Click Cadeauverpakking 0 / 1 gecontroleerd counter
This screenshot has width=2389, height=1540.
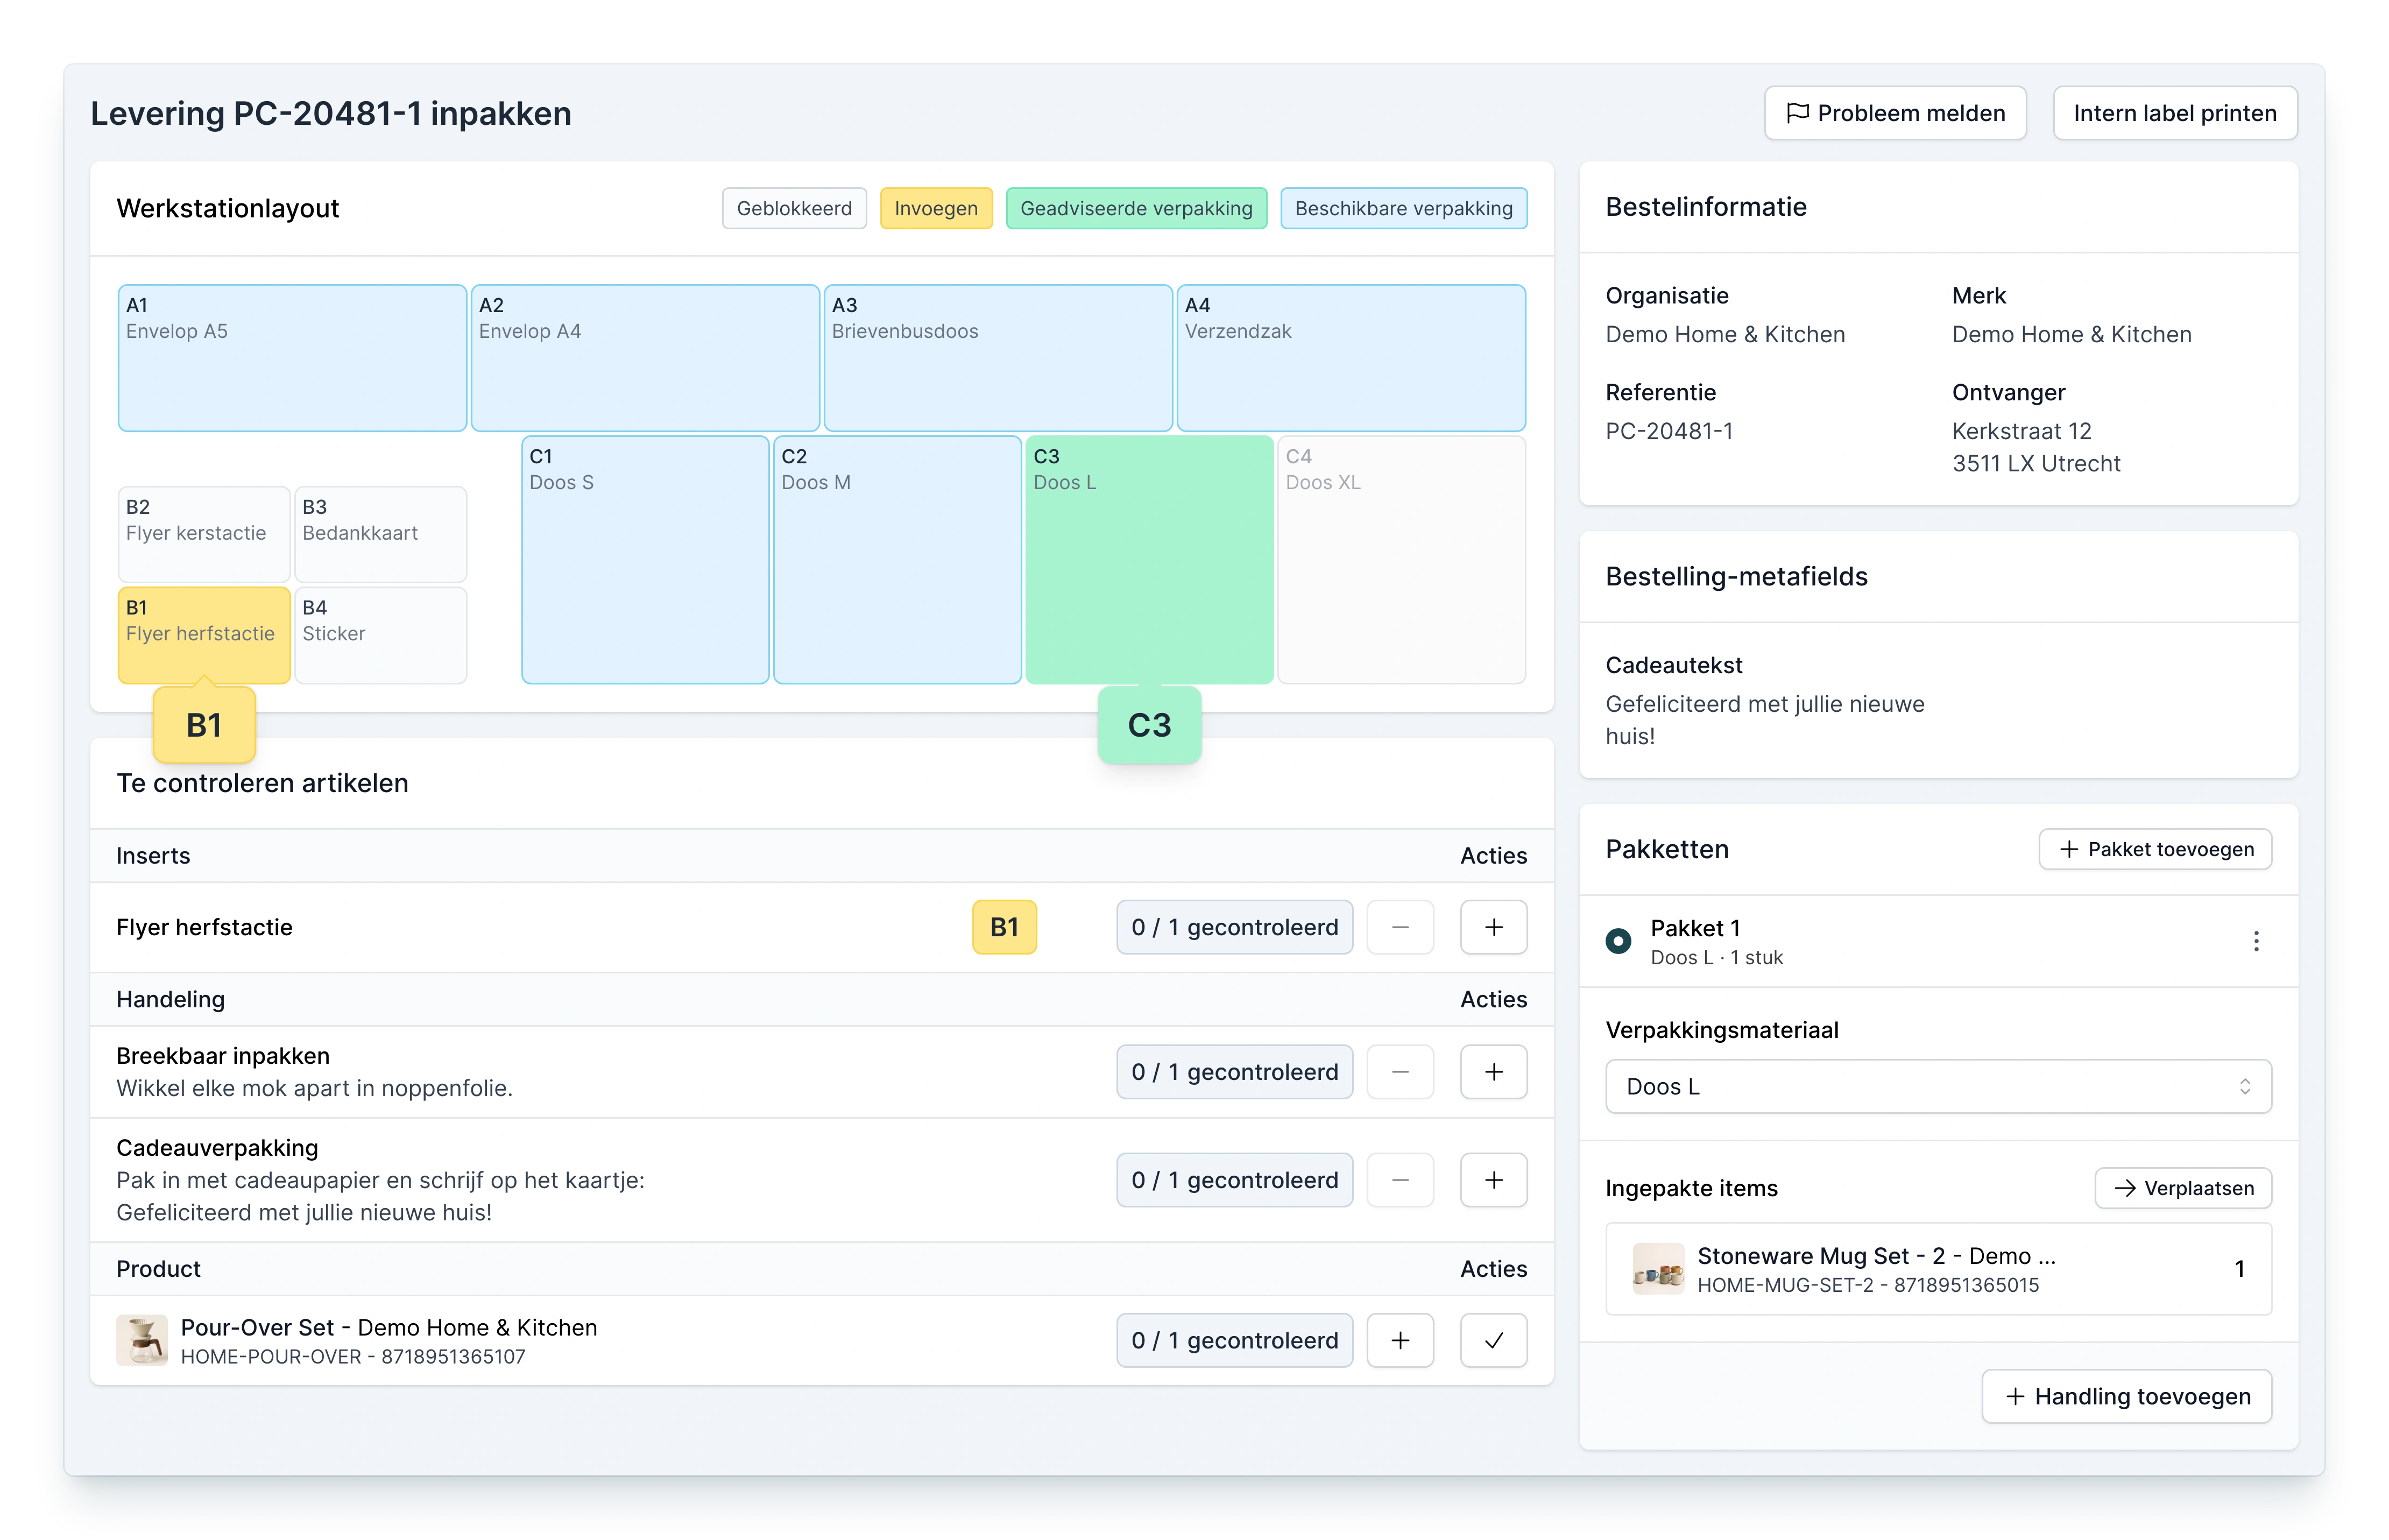tap(1234, 1180)
